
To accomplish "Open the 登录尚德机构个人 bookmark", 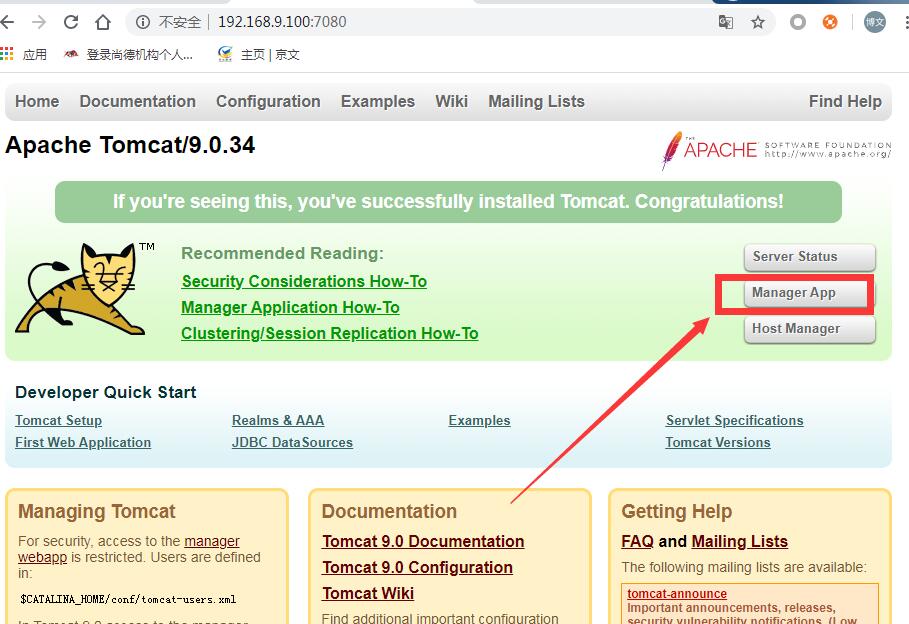I will click(x=128, y=55).
